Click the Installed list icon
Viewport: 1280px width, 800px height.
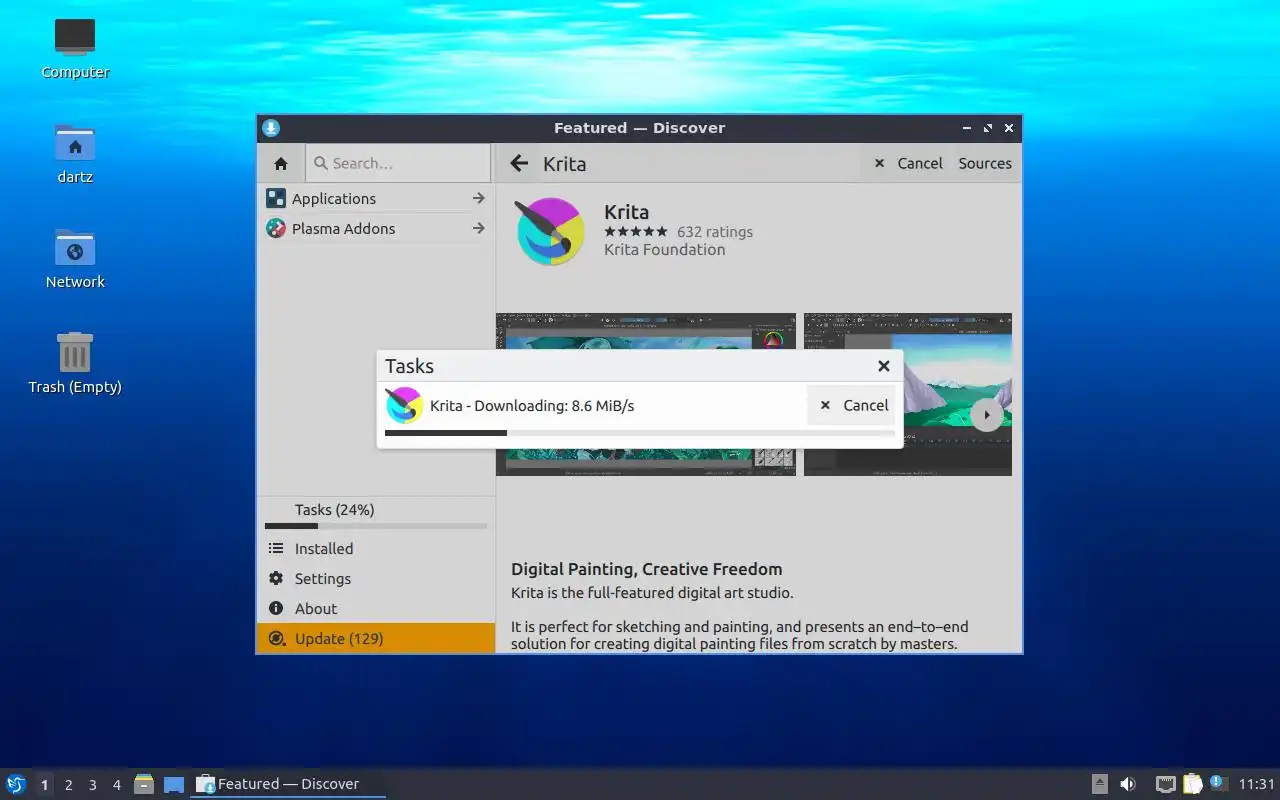tap(276, 548)
